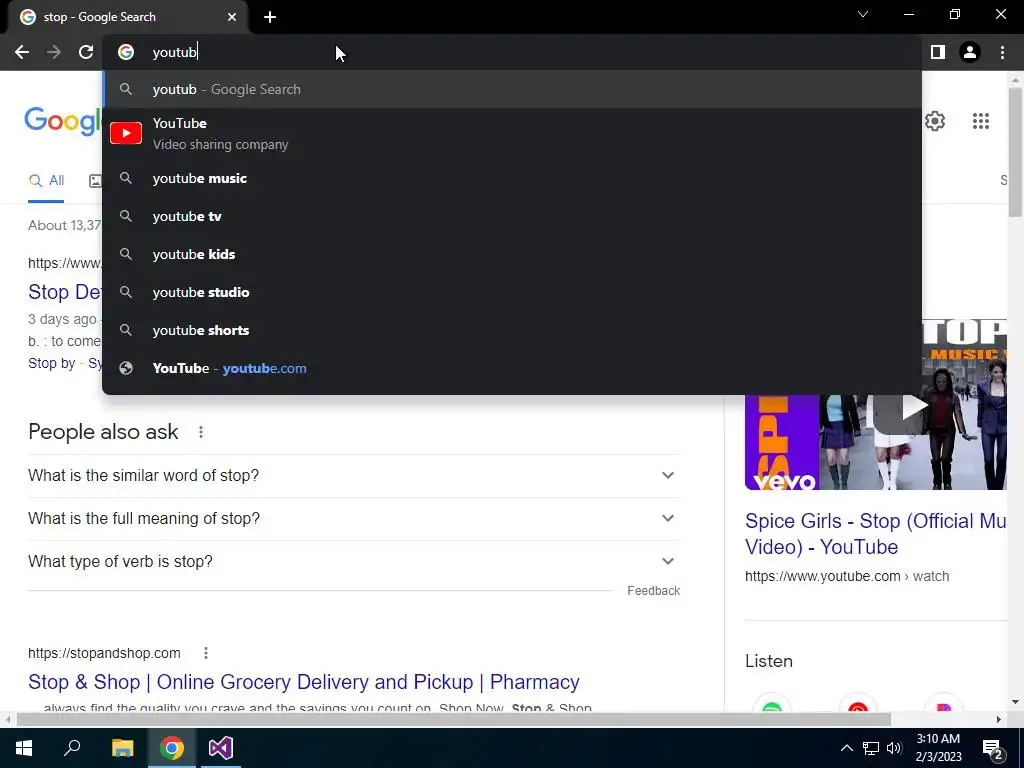Click into the address bar text 'youtub'
This screenshot has width=1024, height=768.
click(x=174, y=52)
